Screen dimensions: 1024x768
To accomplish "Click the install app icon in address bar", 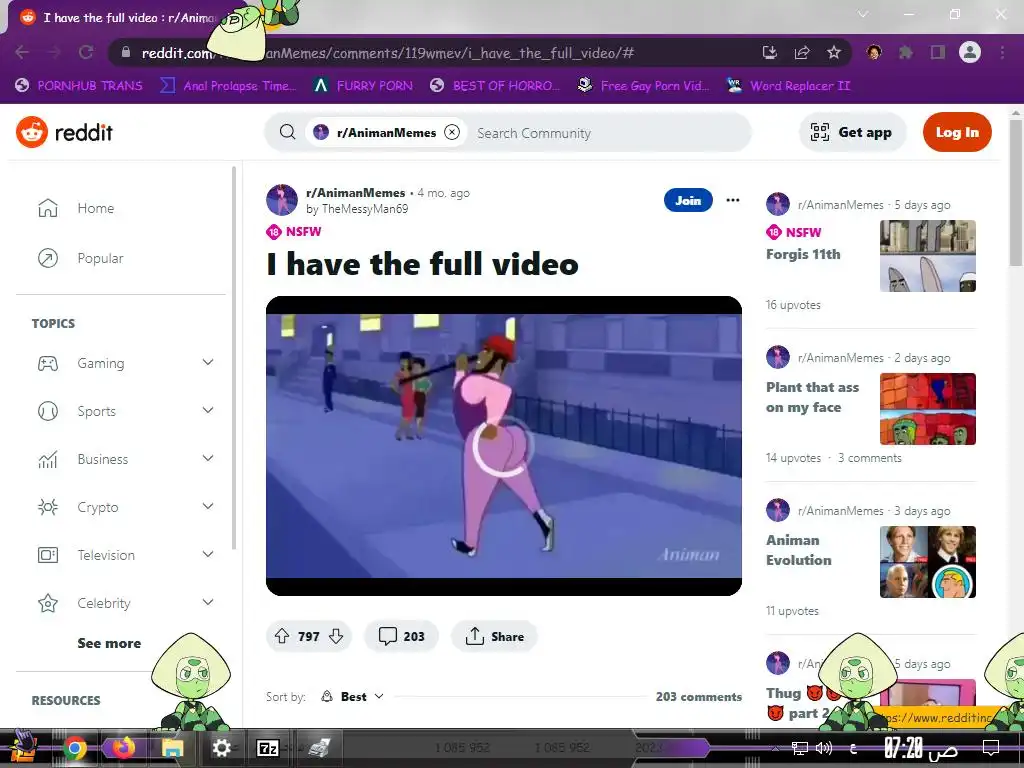I will pyautogui.click(x=770, y=52).
